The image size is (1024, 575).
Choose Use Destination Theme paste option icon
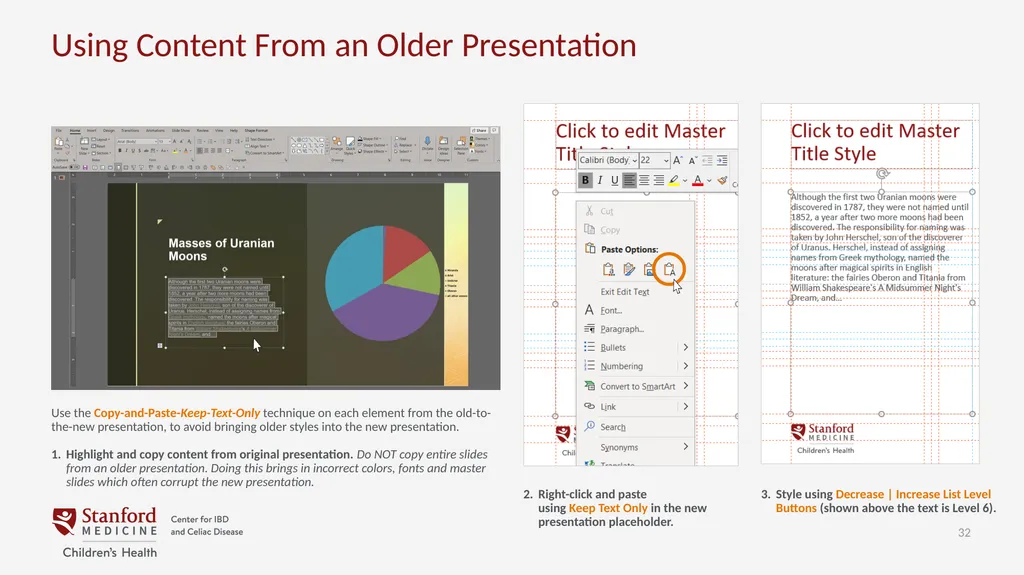[609, 269]
